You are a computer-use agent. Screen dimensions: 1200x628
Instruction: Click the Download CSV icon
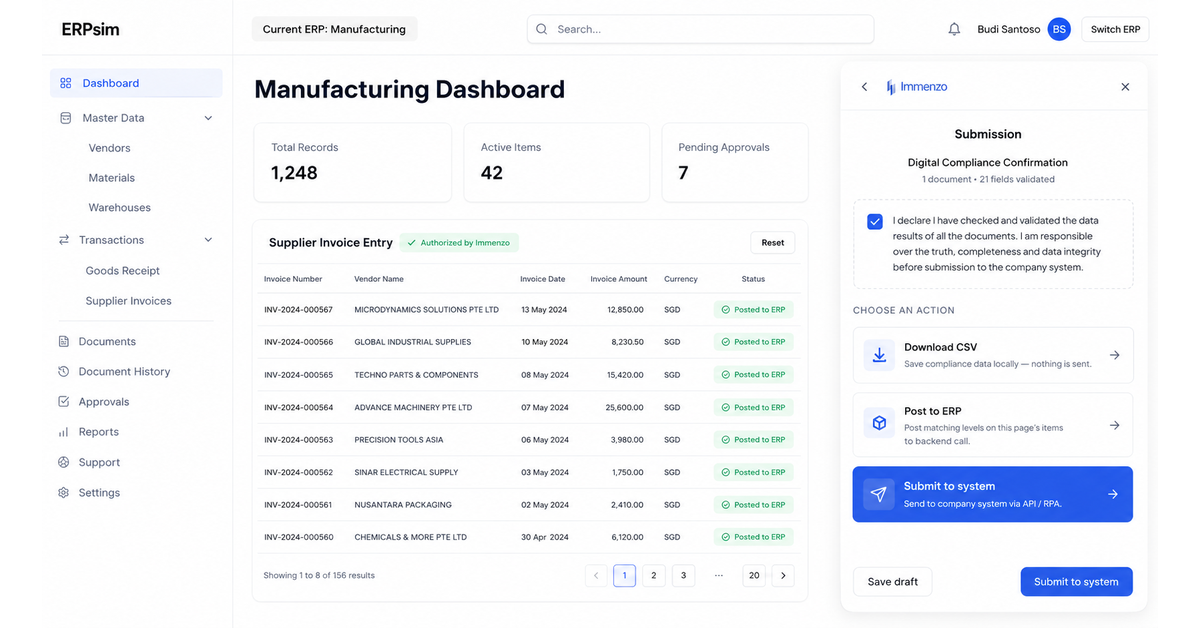(x=879, y=355)
